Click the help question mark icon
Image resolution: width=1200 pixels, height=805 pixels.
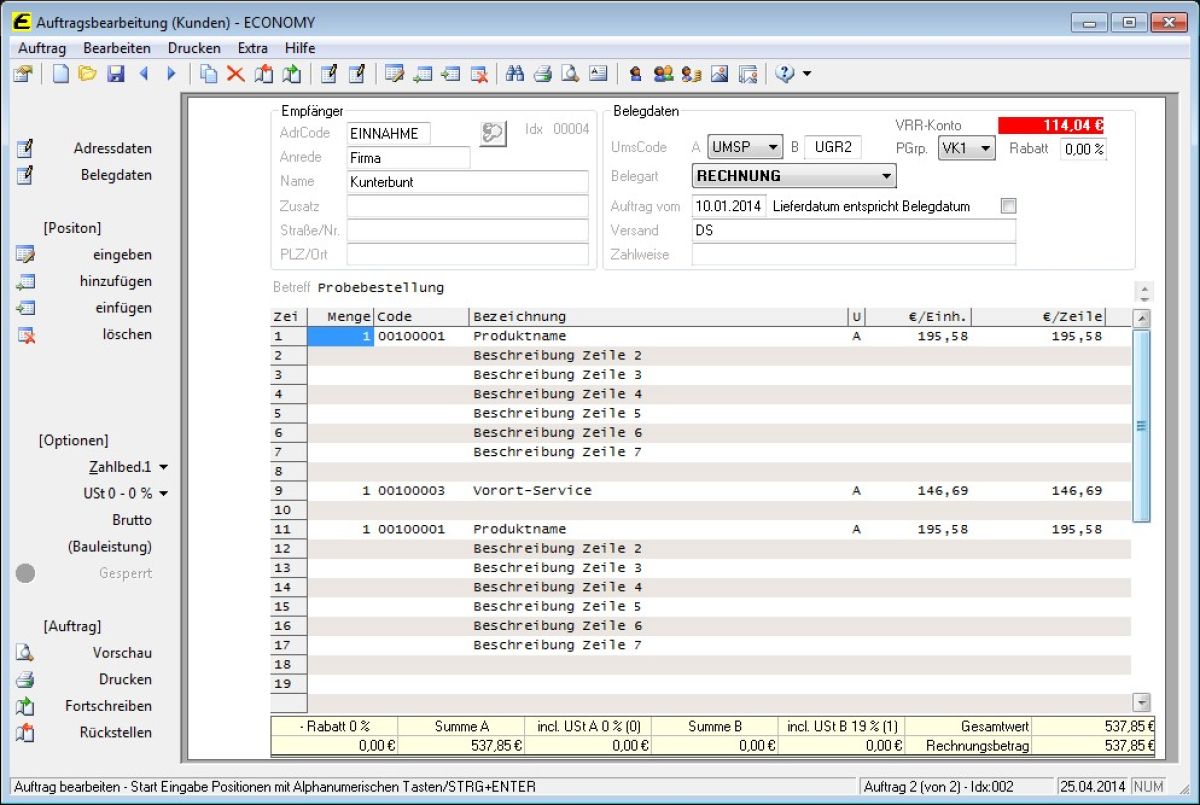coord(784,74)
